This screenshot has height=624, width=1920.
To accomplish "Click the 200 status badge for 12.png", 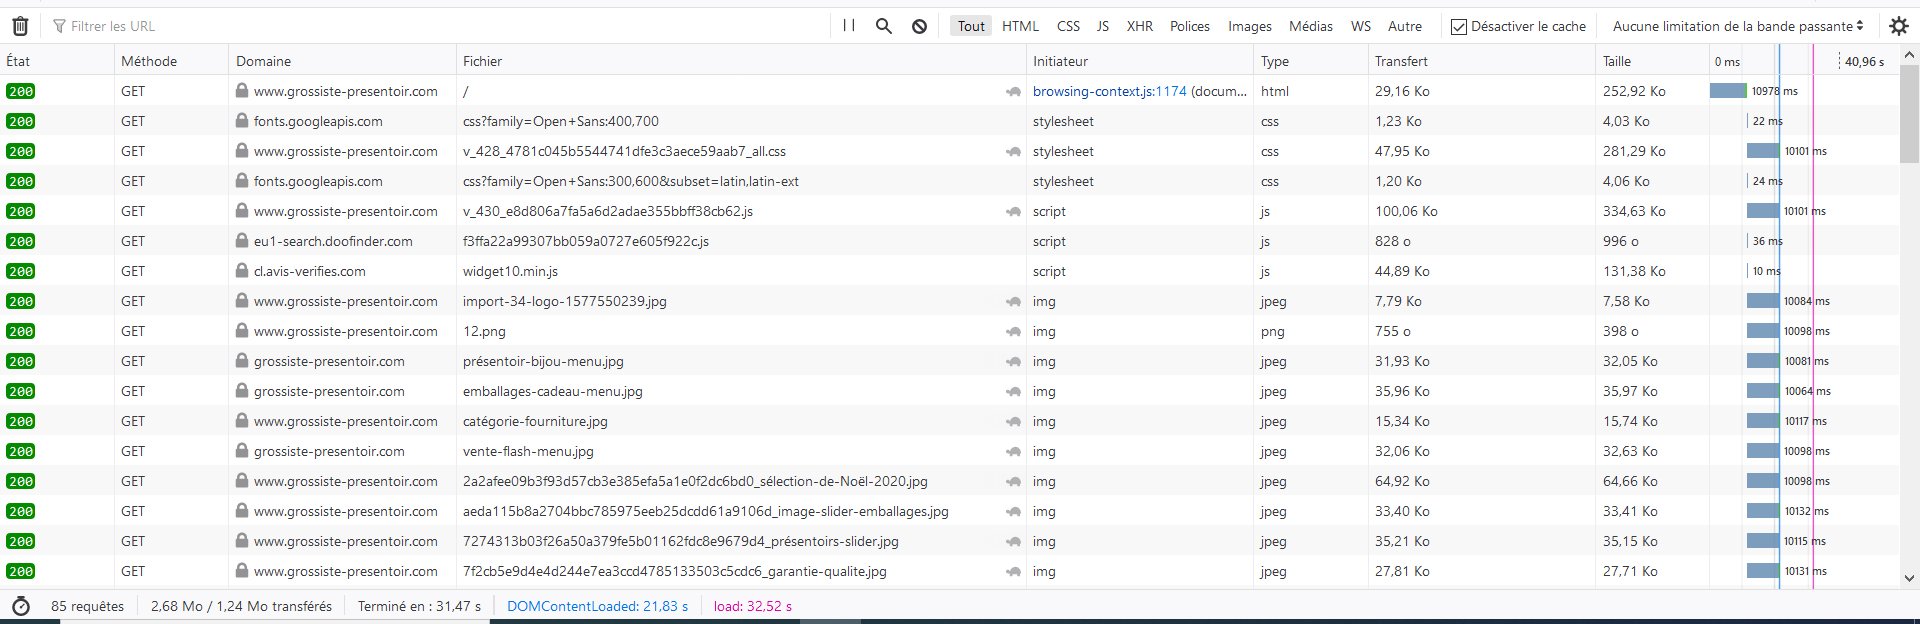I will [20, 331].
